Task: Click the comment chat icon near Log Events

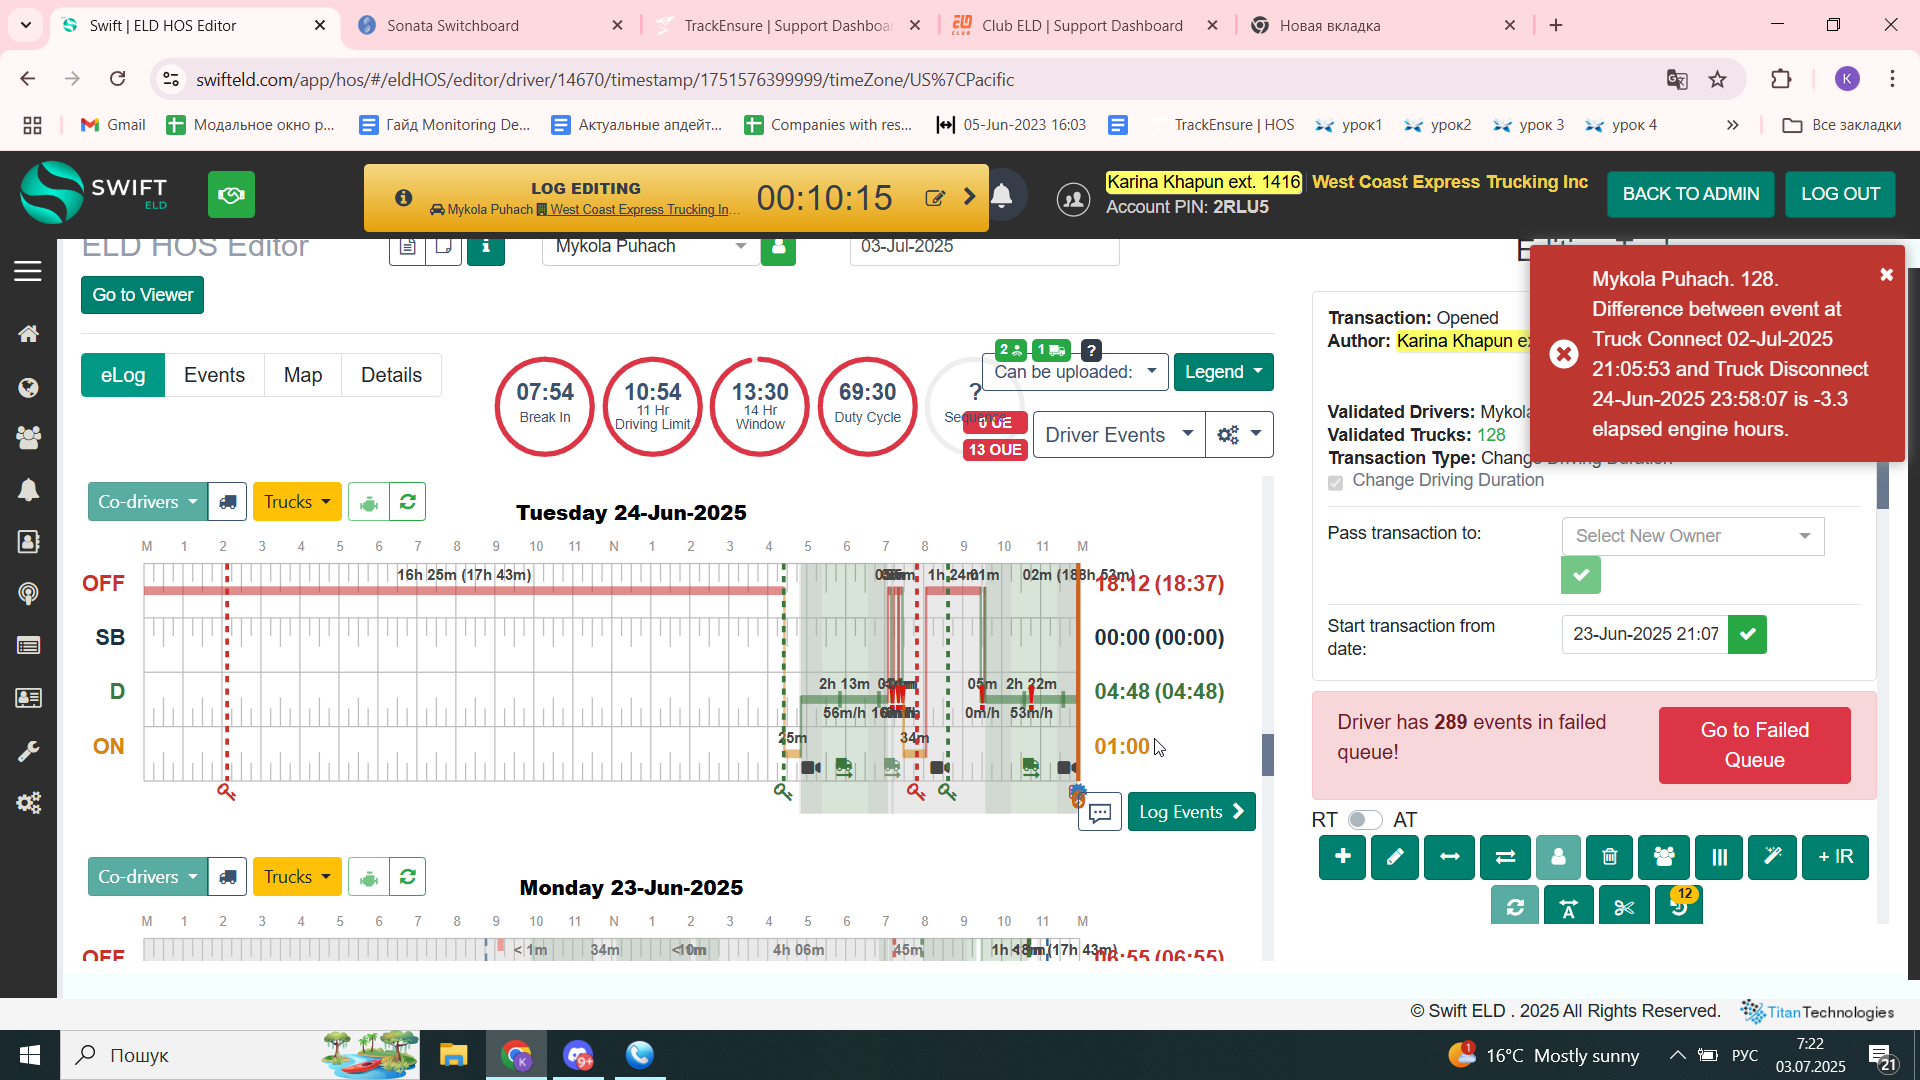Action: 1100,812
